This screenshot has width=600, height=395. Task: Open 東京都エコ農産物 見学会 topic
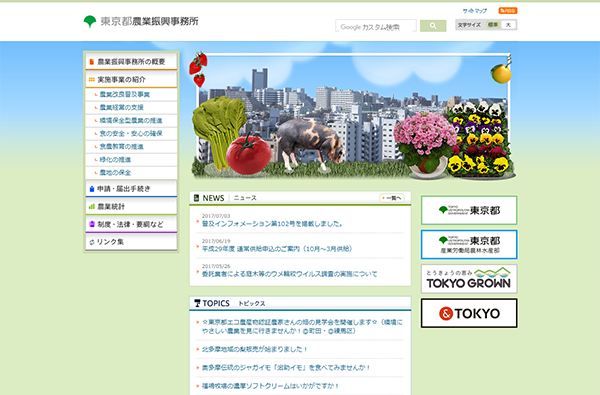tap(302, 326)
